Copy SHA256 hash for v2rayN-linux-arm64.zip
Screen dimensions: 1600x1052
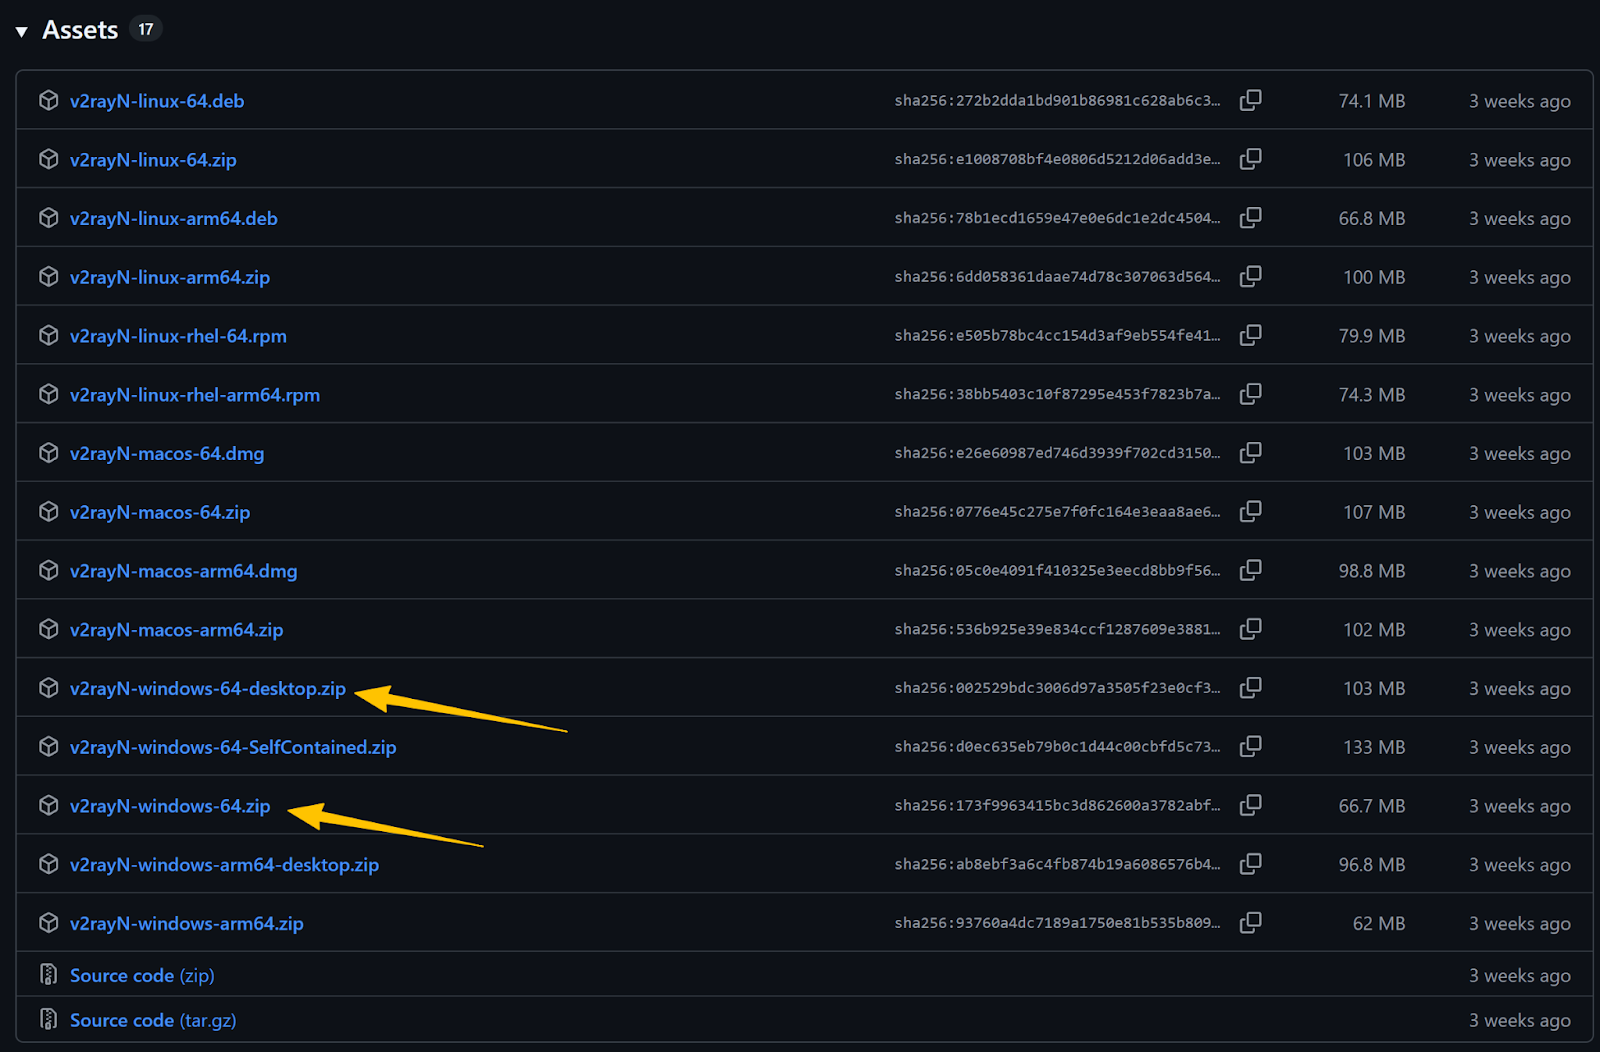(x=1250, y=277)
